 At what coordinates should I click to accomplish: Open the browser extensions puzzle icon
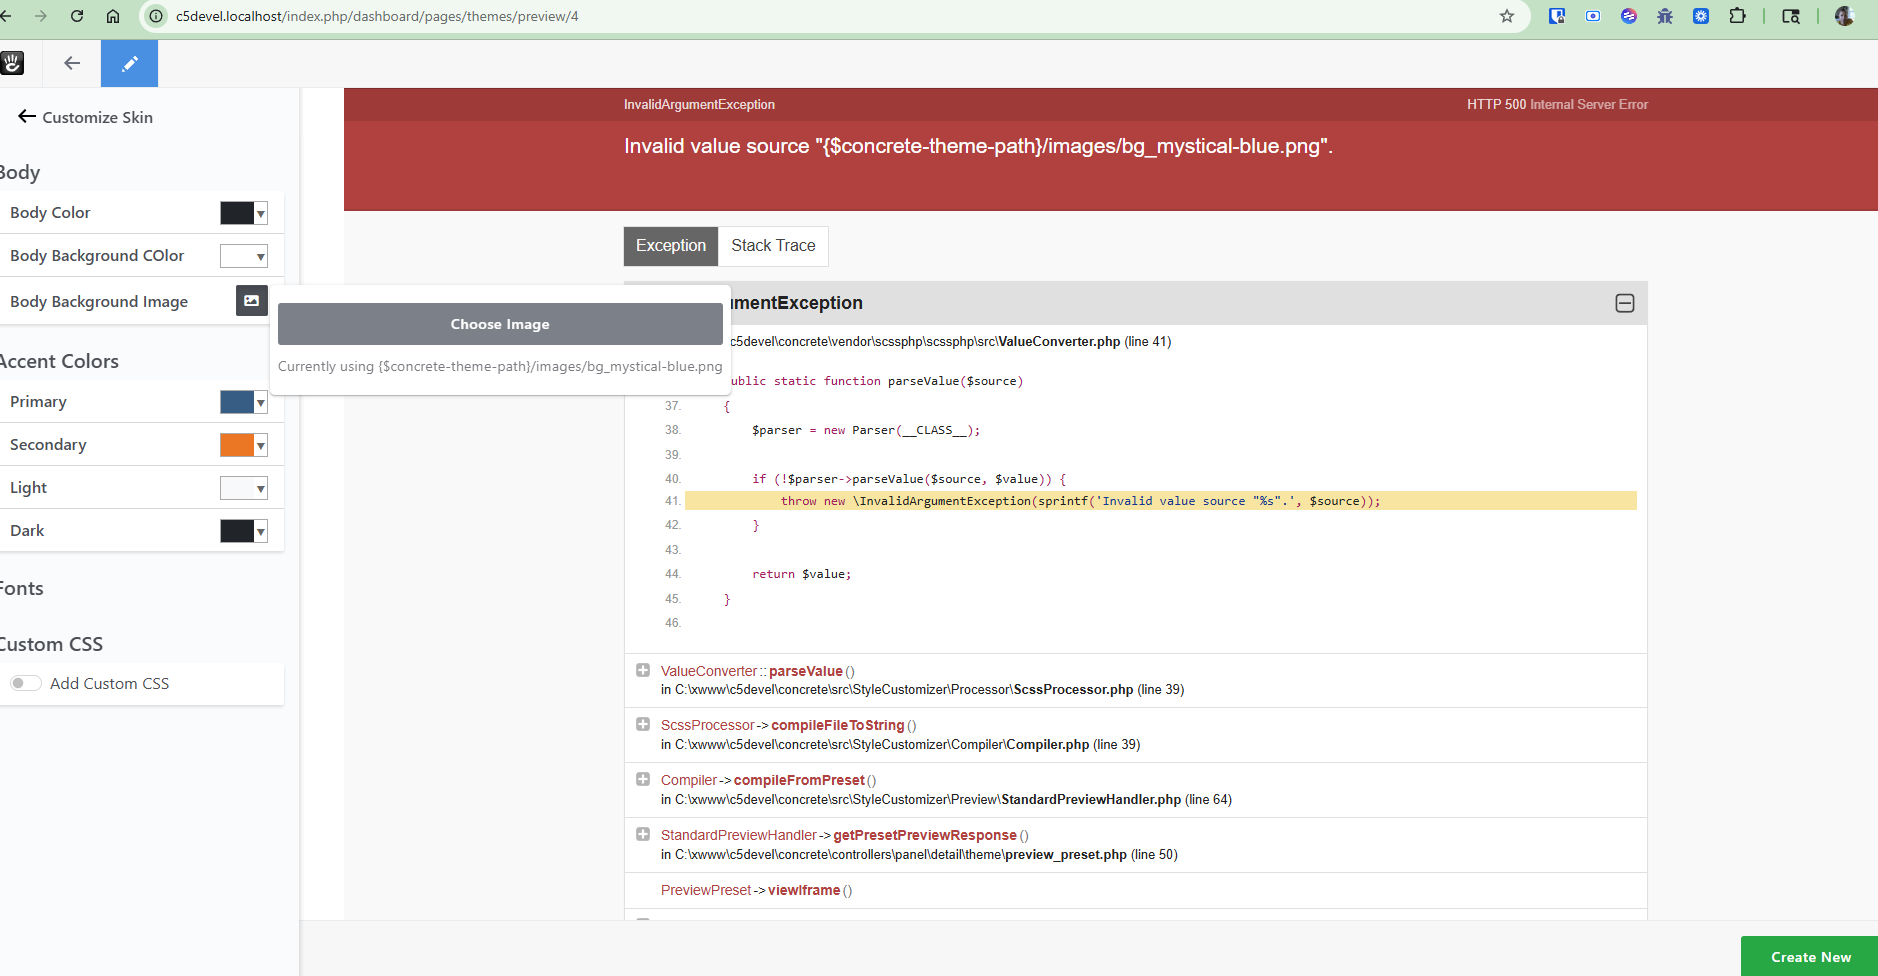tap(1737, 16)
